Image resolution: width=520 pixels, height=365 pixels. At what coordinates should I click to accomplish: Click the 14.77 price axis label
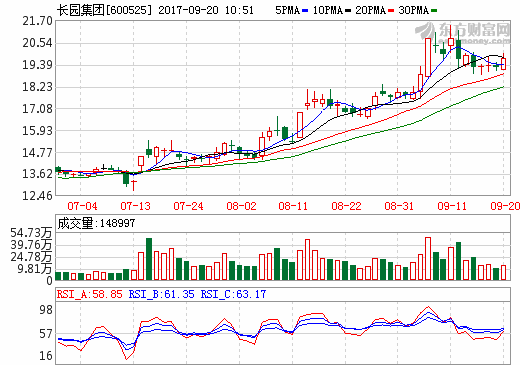click(x=37, y=153)
